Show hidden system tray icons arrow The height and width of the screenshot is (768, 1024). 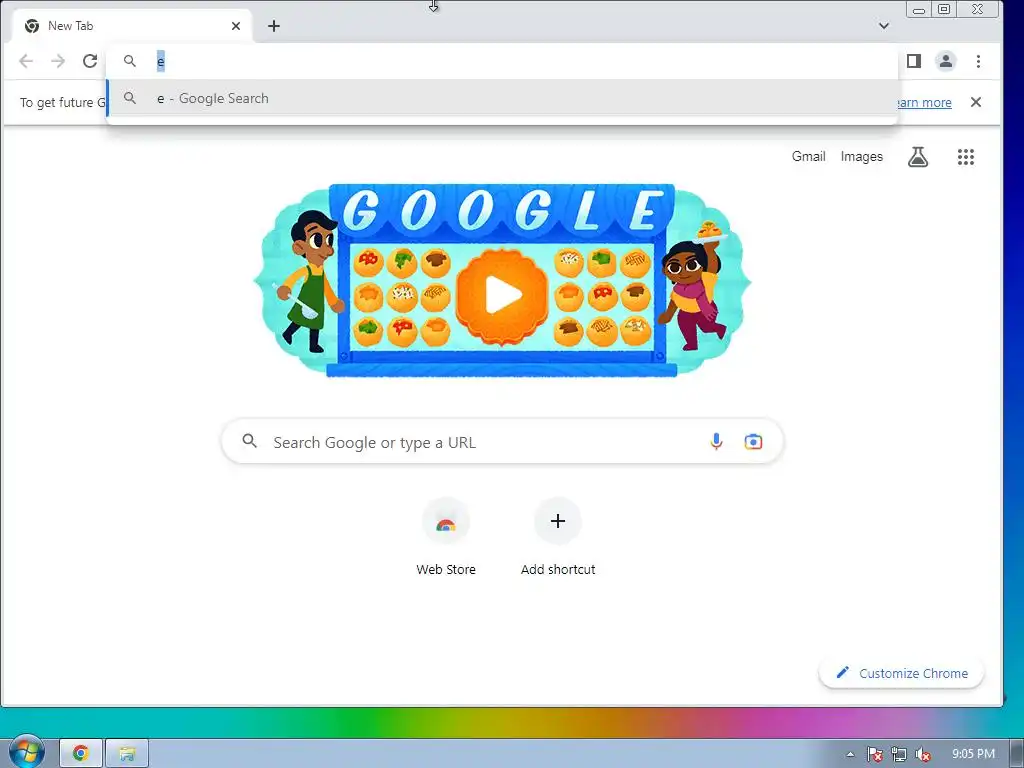pyautogui.click(x=850, y=754)
